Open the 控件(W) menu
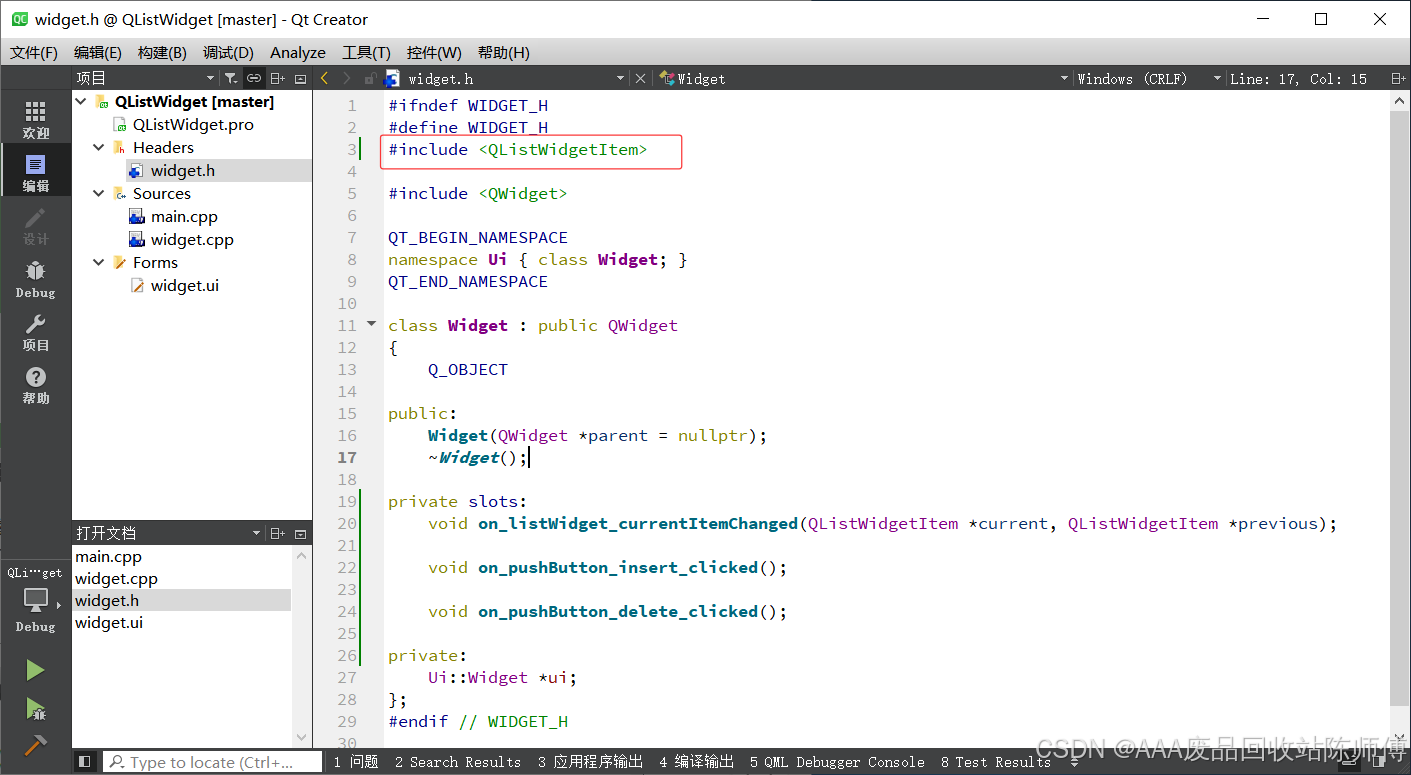Viewport: 1411px width, 775px height. click(x=434, y=52)
